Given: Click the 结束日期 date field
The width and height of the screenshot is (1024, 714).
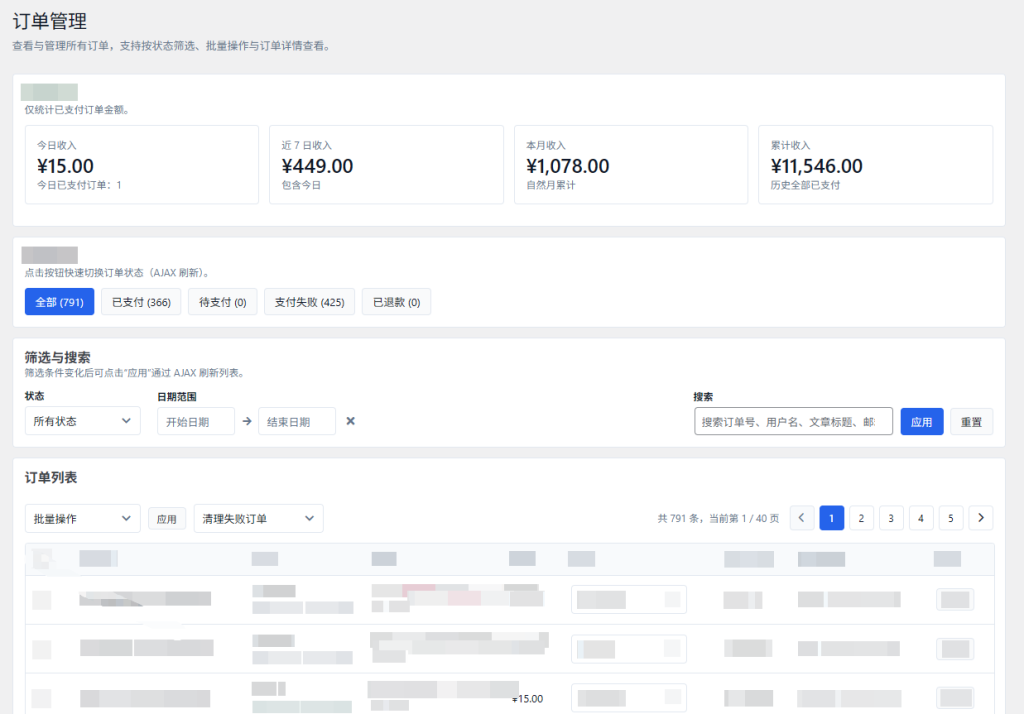Looking at the screenshot, I should tap(297, 421).
